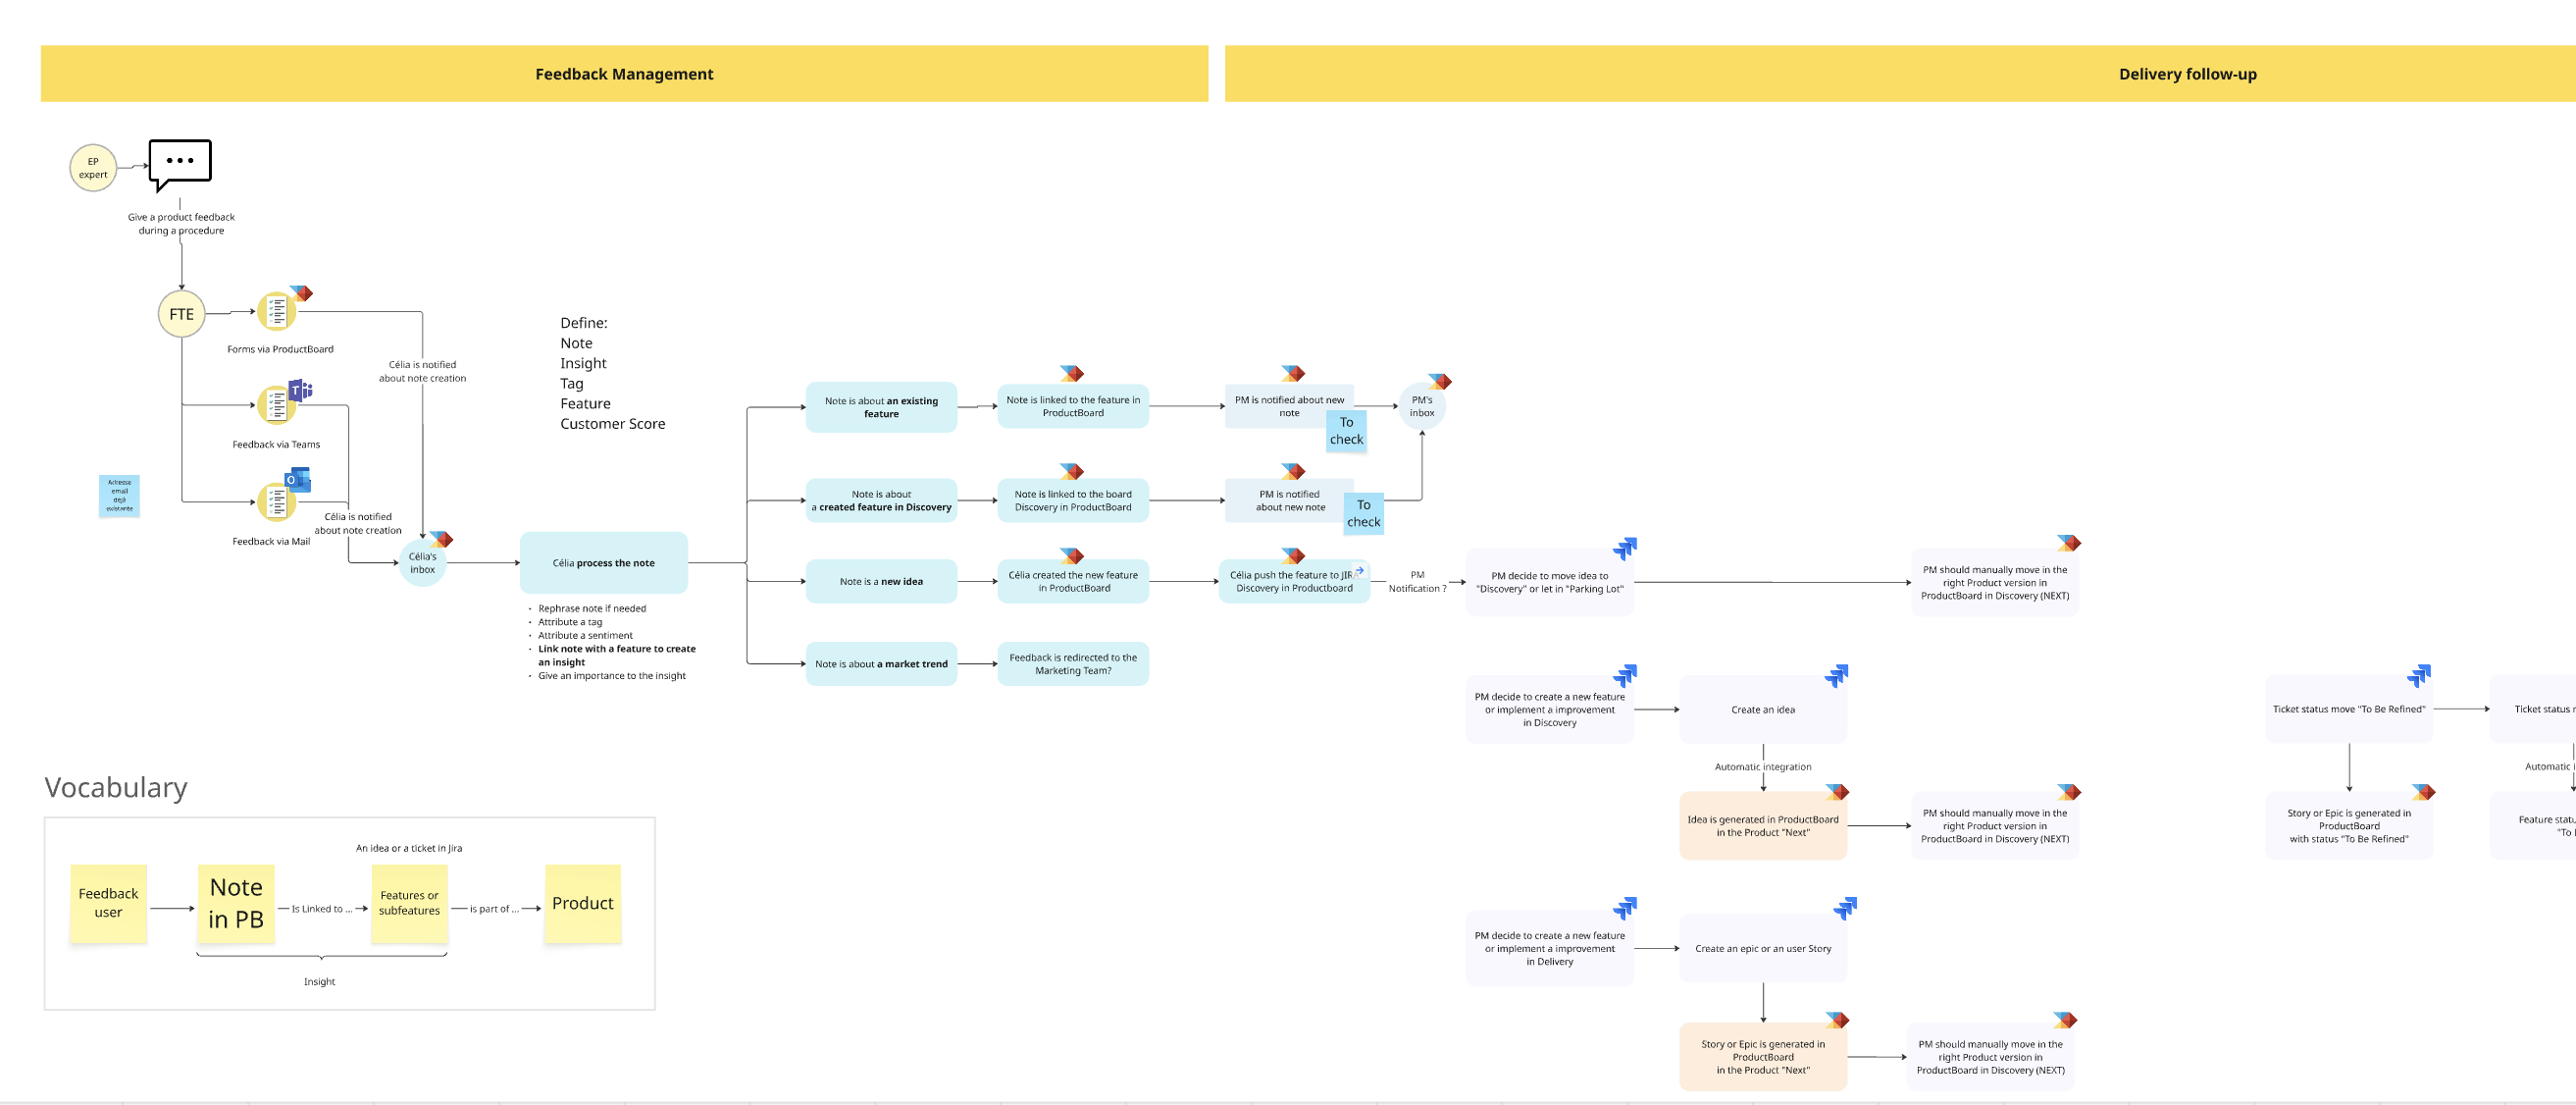
Task: Click the speech bubble icon next to EP expert
Action: pyautogui.click(x=180, y=163)
